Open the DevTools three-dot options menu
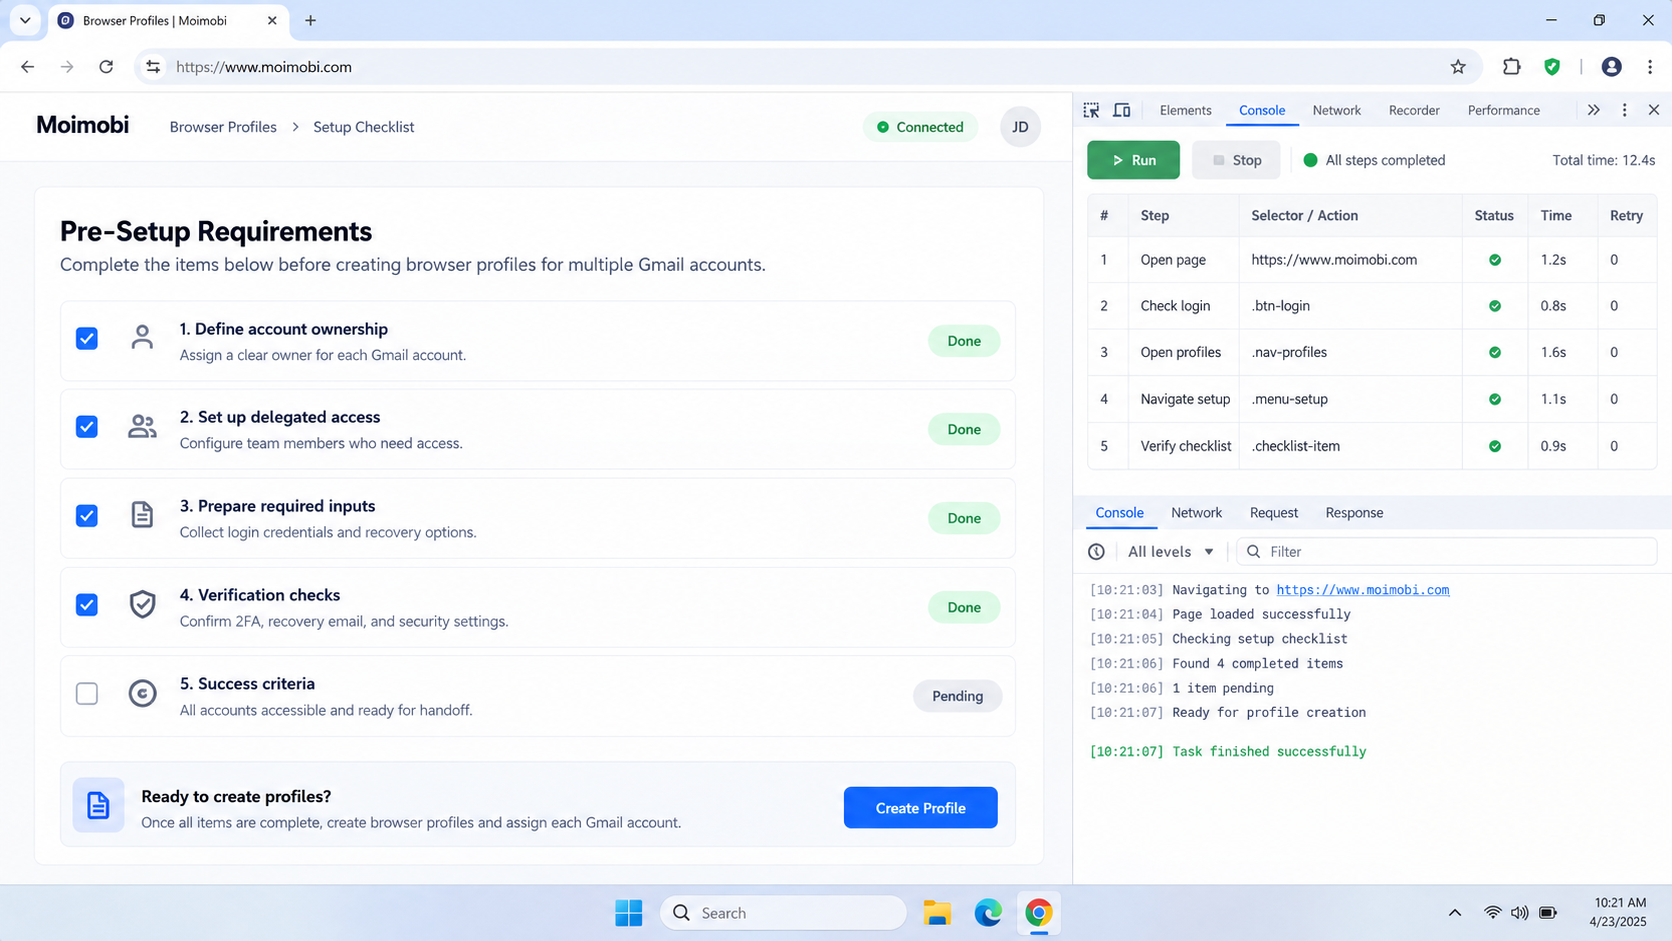Viewport: 1672px width, 941px height. point(1624,110)
